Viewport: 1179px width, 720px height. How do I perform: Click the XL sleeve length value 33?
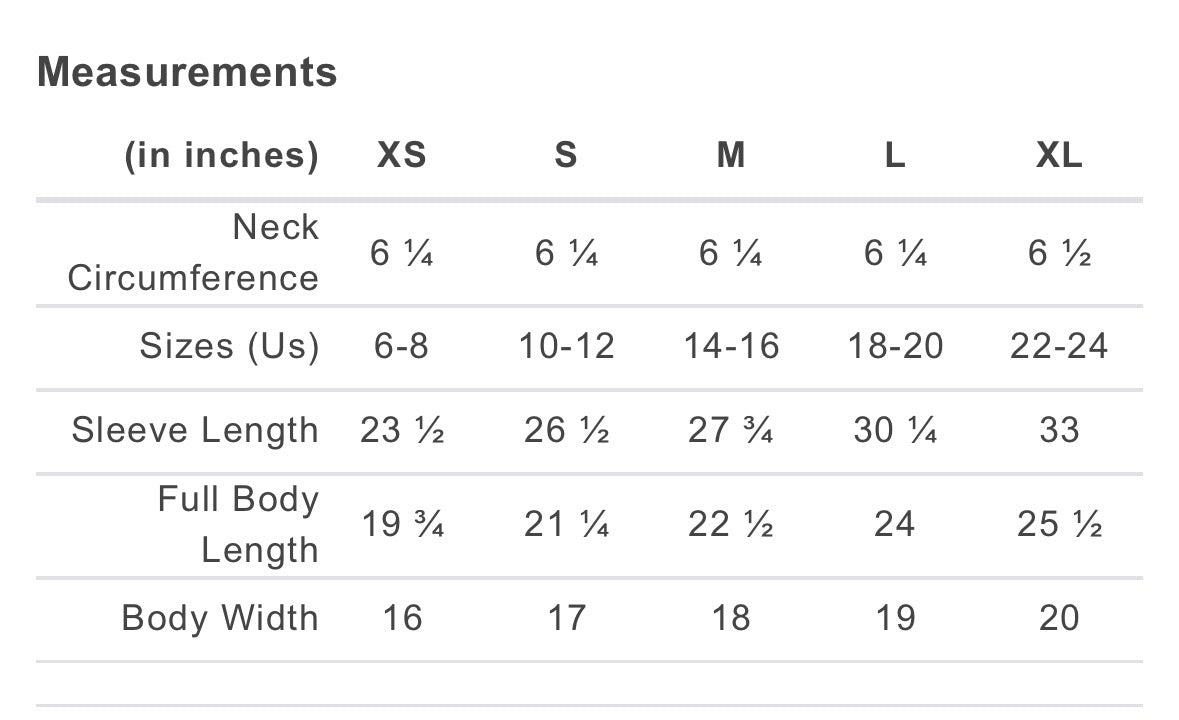[x=1059, y=430]
